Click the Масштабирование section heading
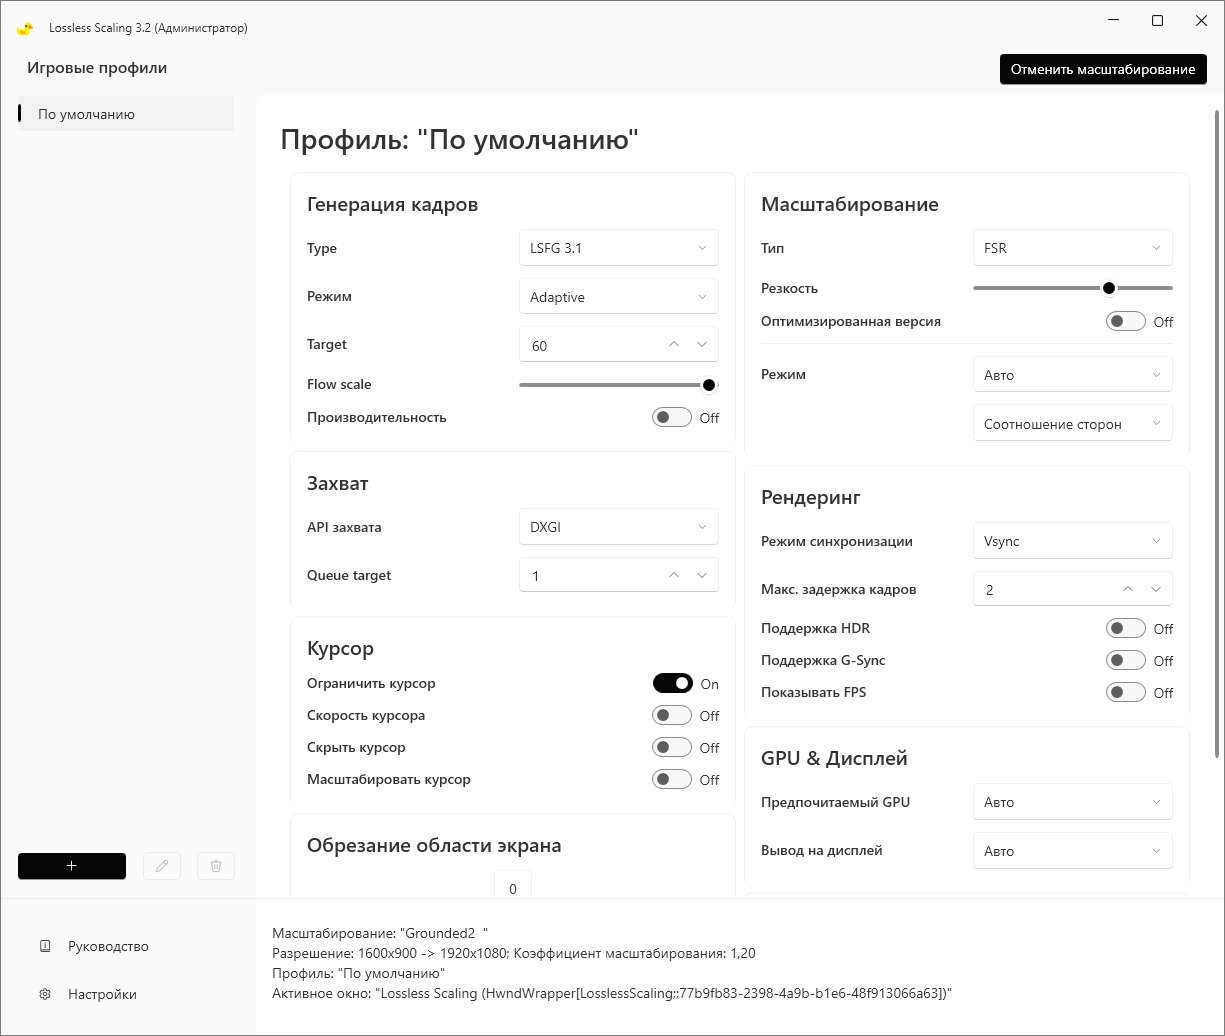The width and height of the screenshot is (1225, 1036). tap(850, 204)
